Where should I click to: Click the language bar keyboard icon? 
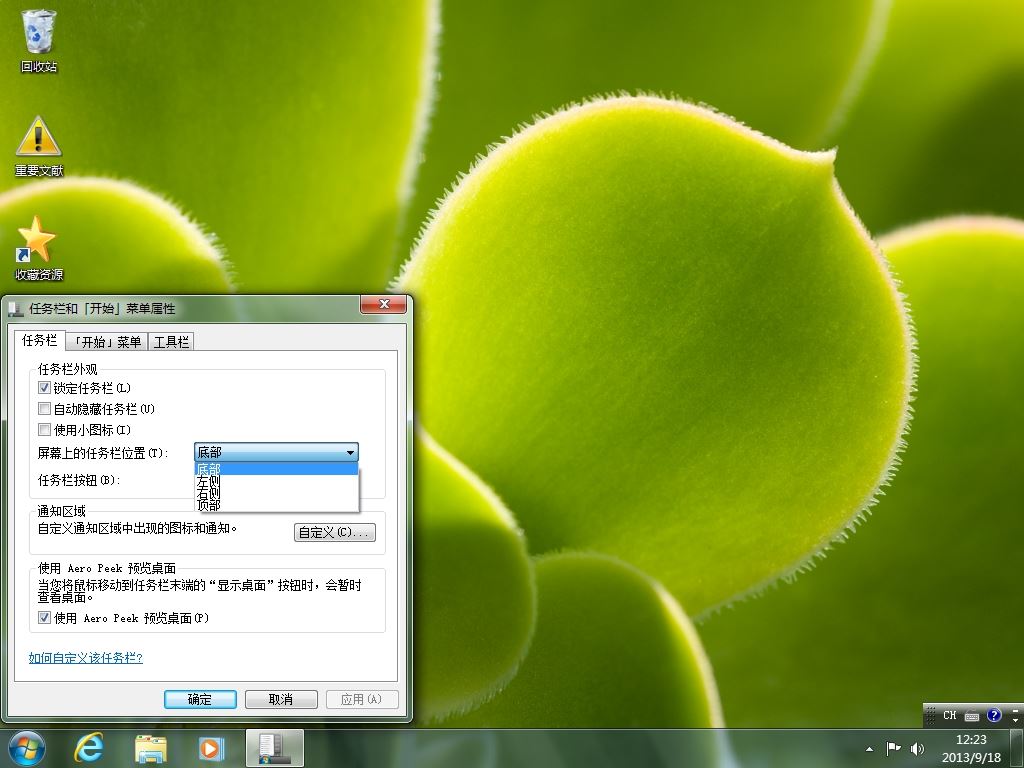(972, 716)
